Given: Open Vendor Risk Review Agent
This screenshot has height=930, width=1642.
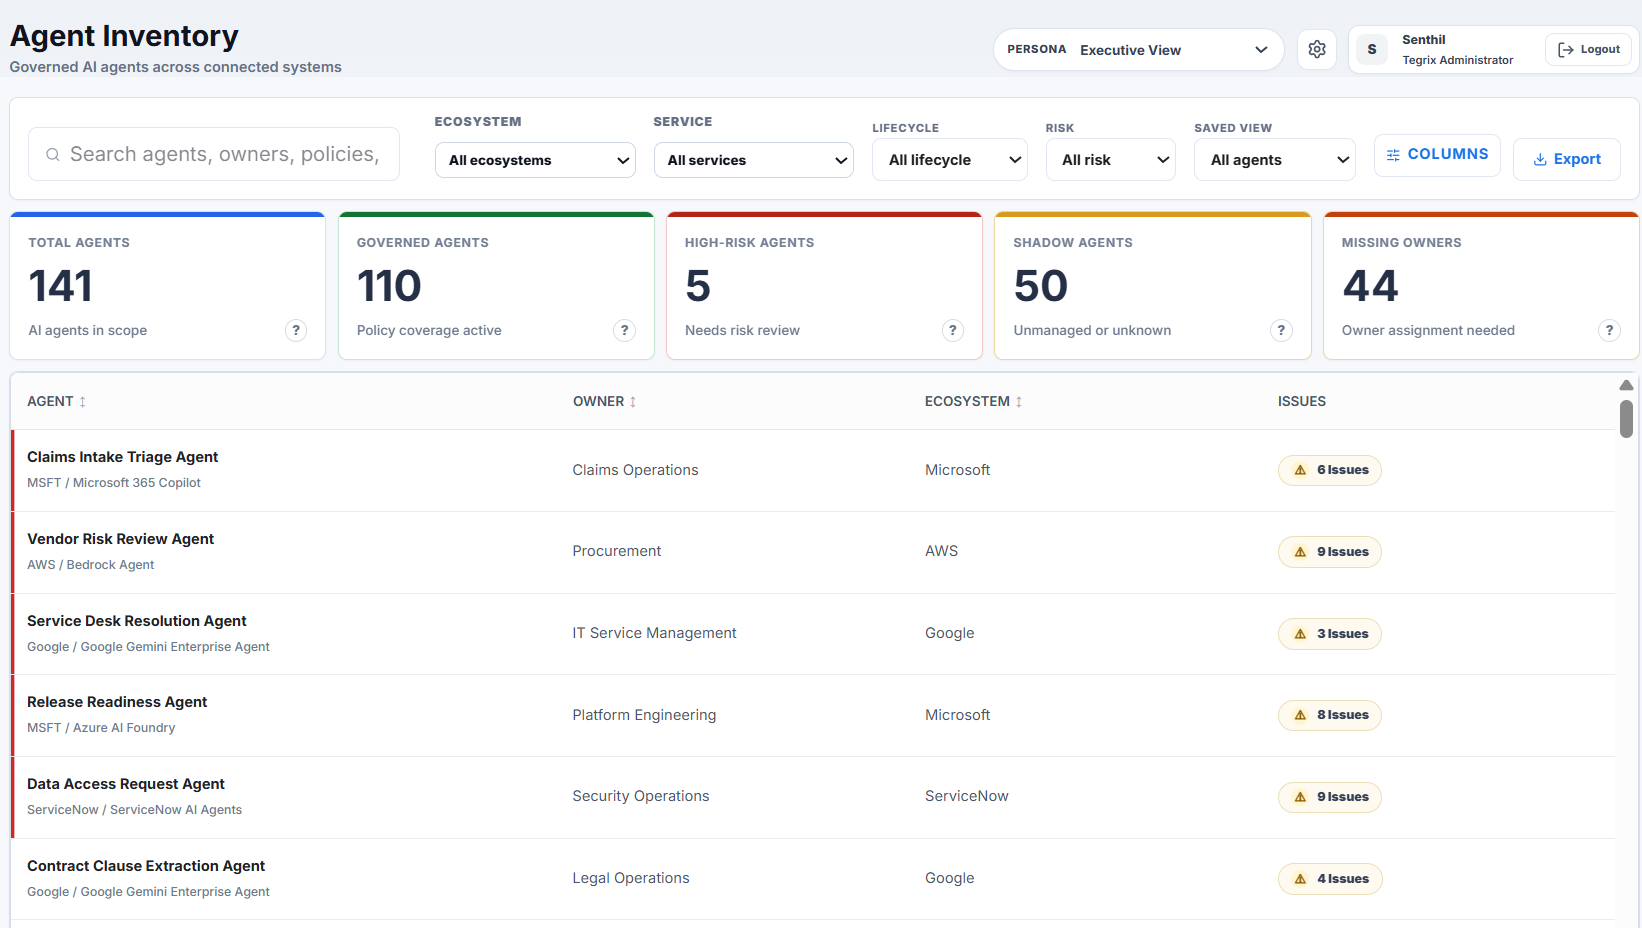Looking at the screenshot, I should tap(120, 539).
